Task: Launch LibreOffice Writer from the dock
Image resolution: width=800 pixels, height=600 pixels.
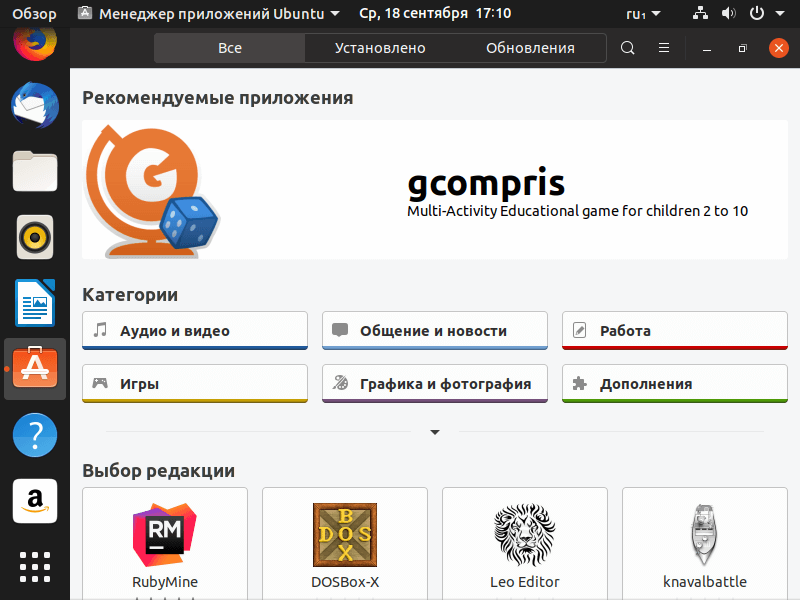Action: (35, 303)
